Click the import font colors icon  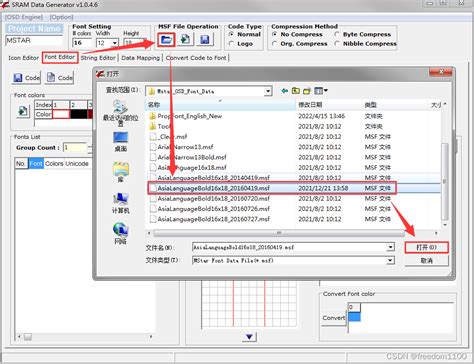pyautogui.click(x=23, y=111)
